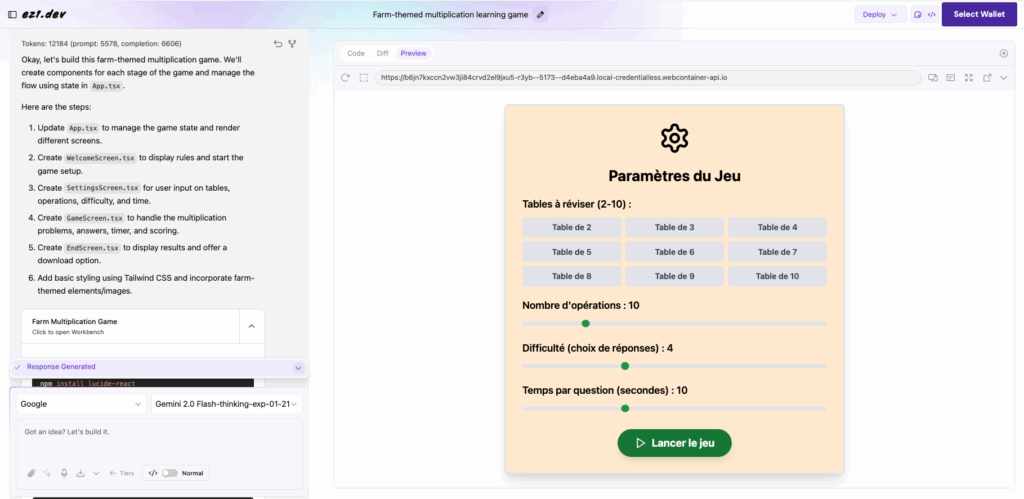This screenshot has width=1024, height=499.
Task: Select Table de 7 option
Action: click(x=776, y=252)
